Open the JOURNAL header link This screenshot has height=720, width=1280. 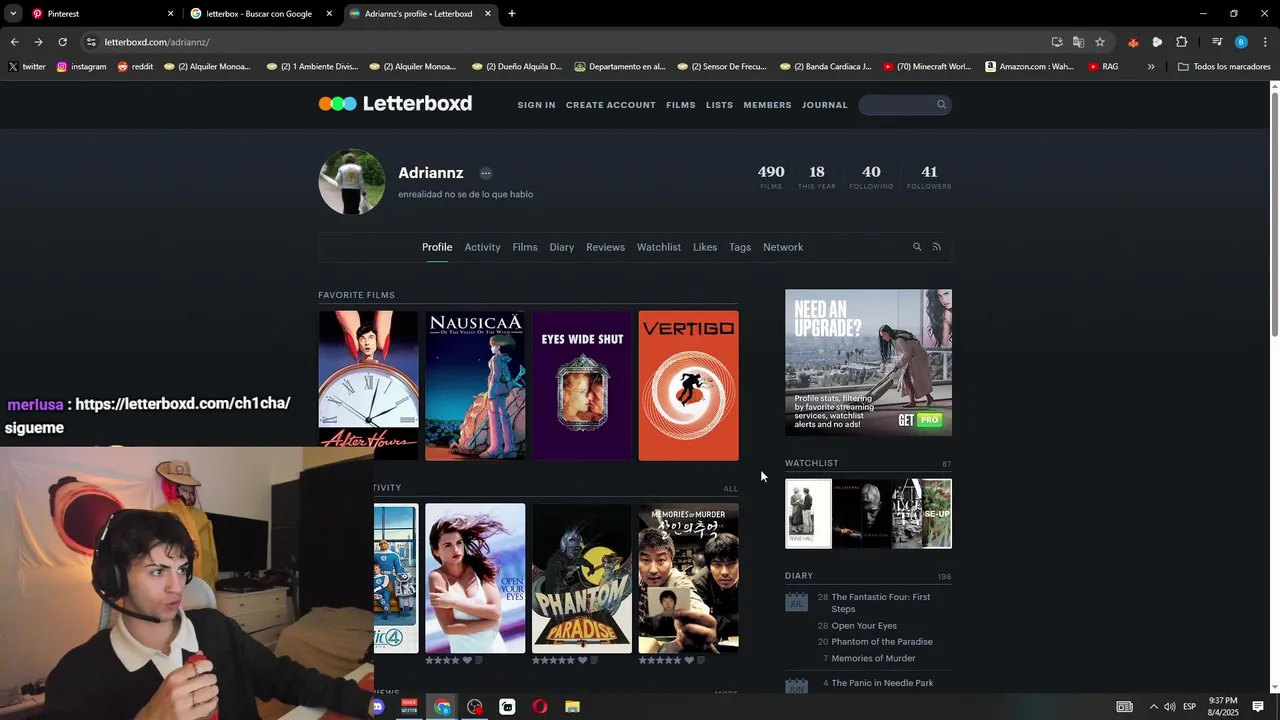tap(825, 105)
